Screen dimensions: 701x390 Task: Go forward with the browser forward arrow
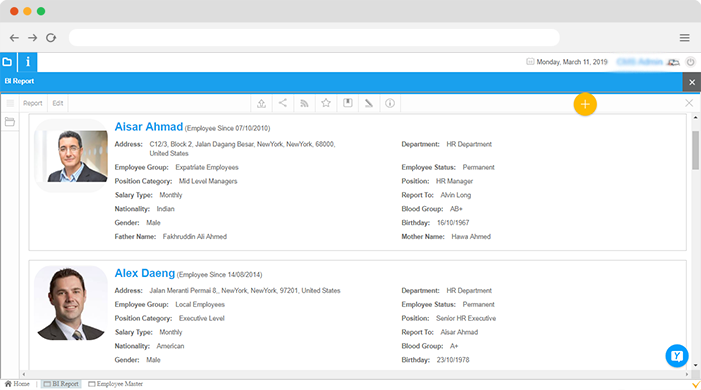(x=33, y=38)
